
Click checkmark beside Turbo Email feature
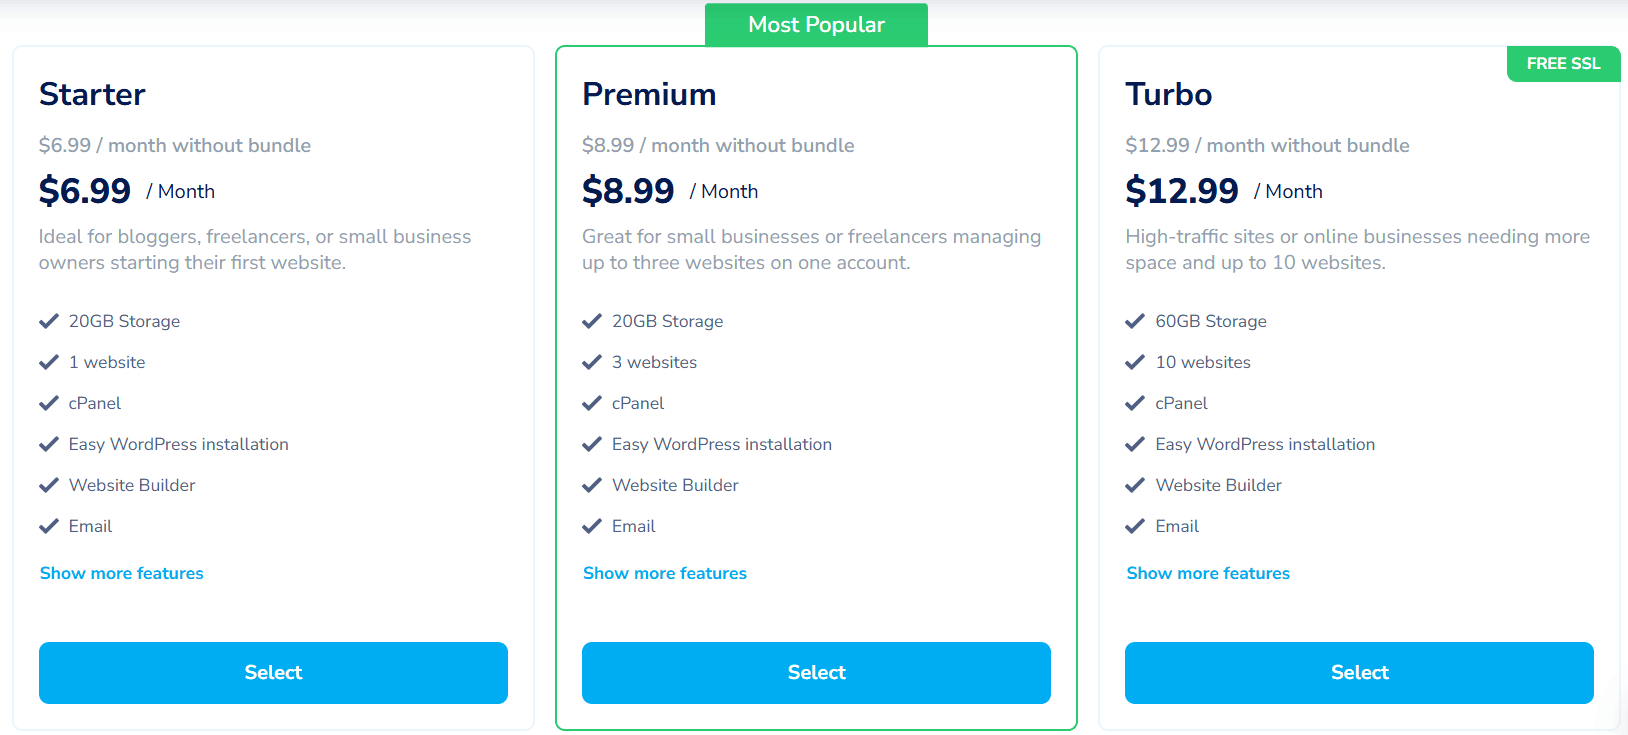(1135, 526)
